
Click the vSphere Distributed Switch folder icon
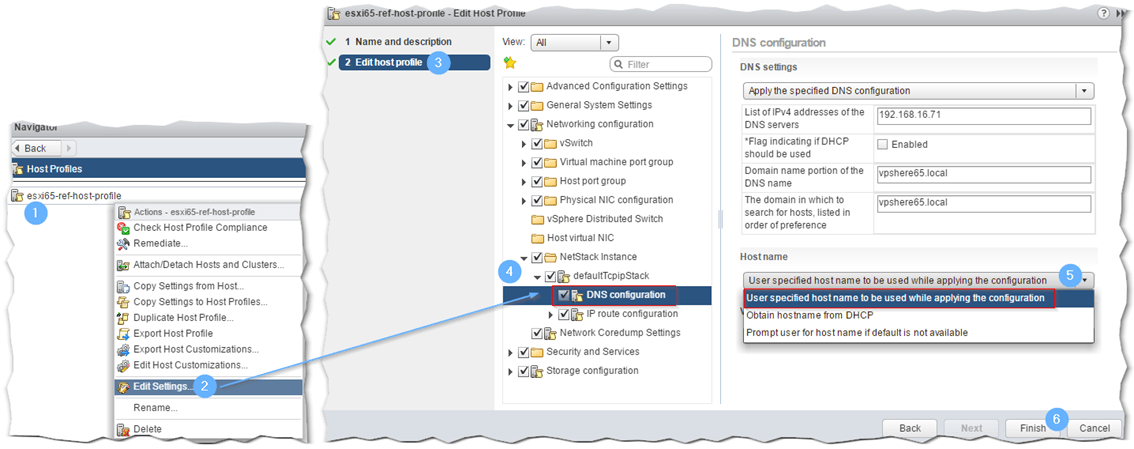(x=537, y=219)
